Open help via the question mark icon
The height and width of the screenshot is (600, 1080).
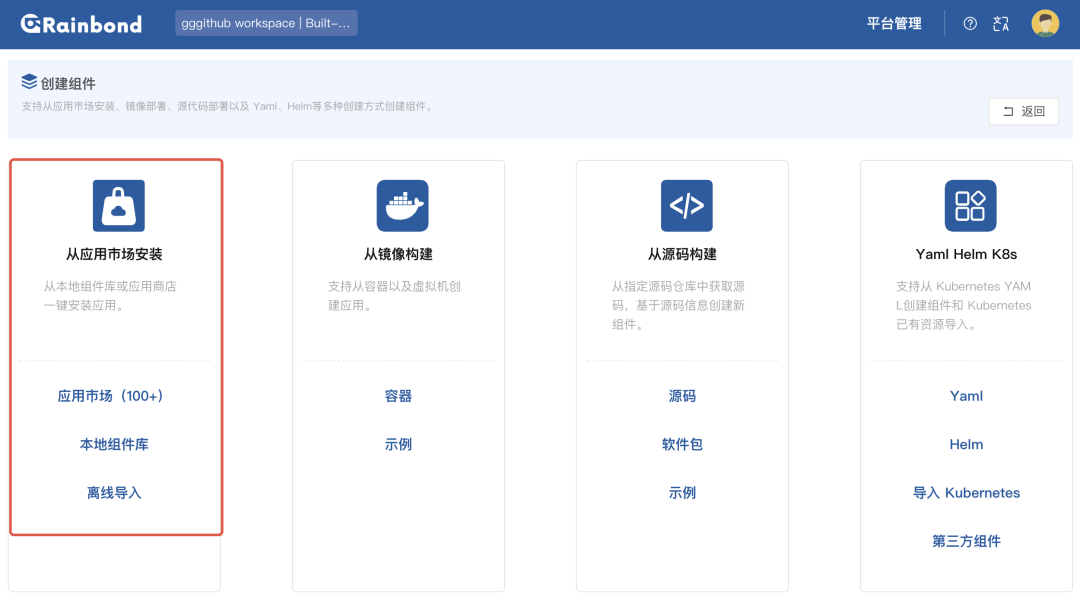969,23
